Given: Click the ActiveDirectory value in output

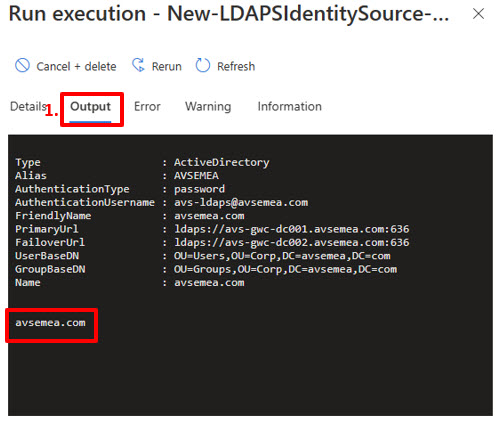Looking at the screenshot, I should (x=221, y=162).
